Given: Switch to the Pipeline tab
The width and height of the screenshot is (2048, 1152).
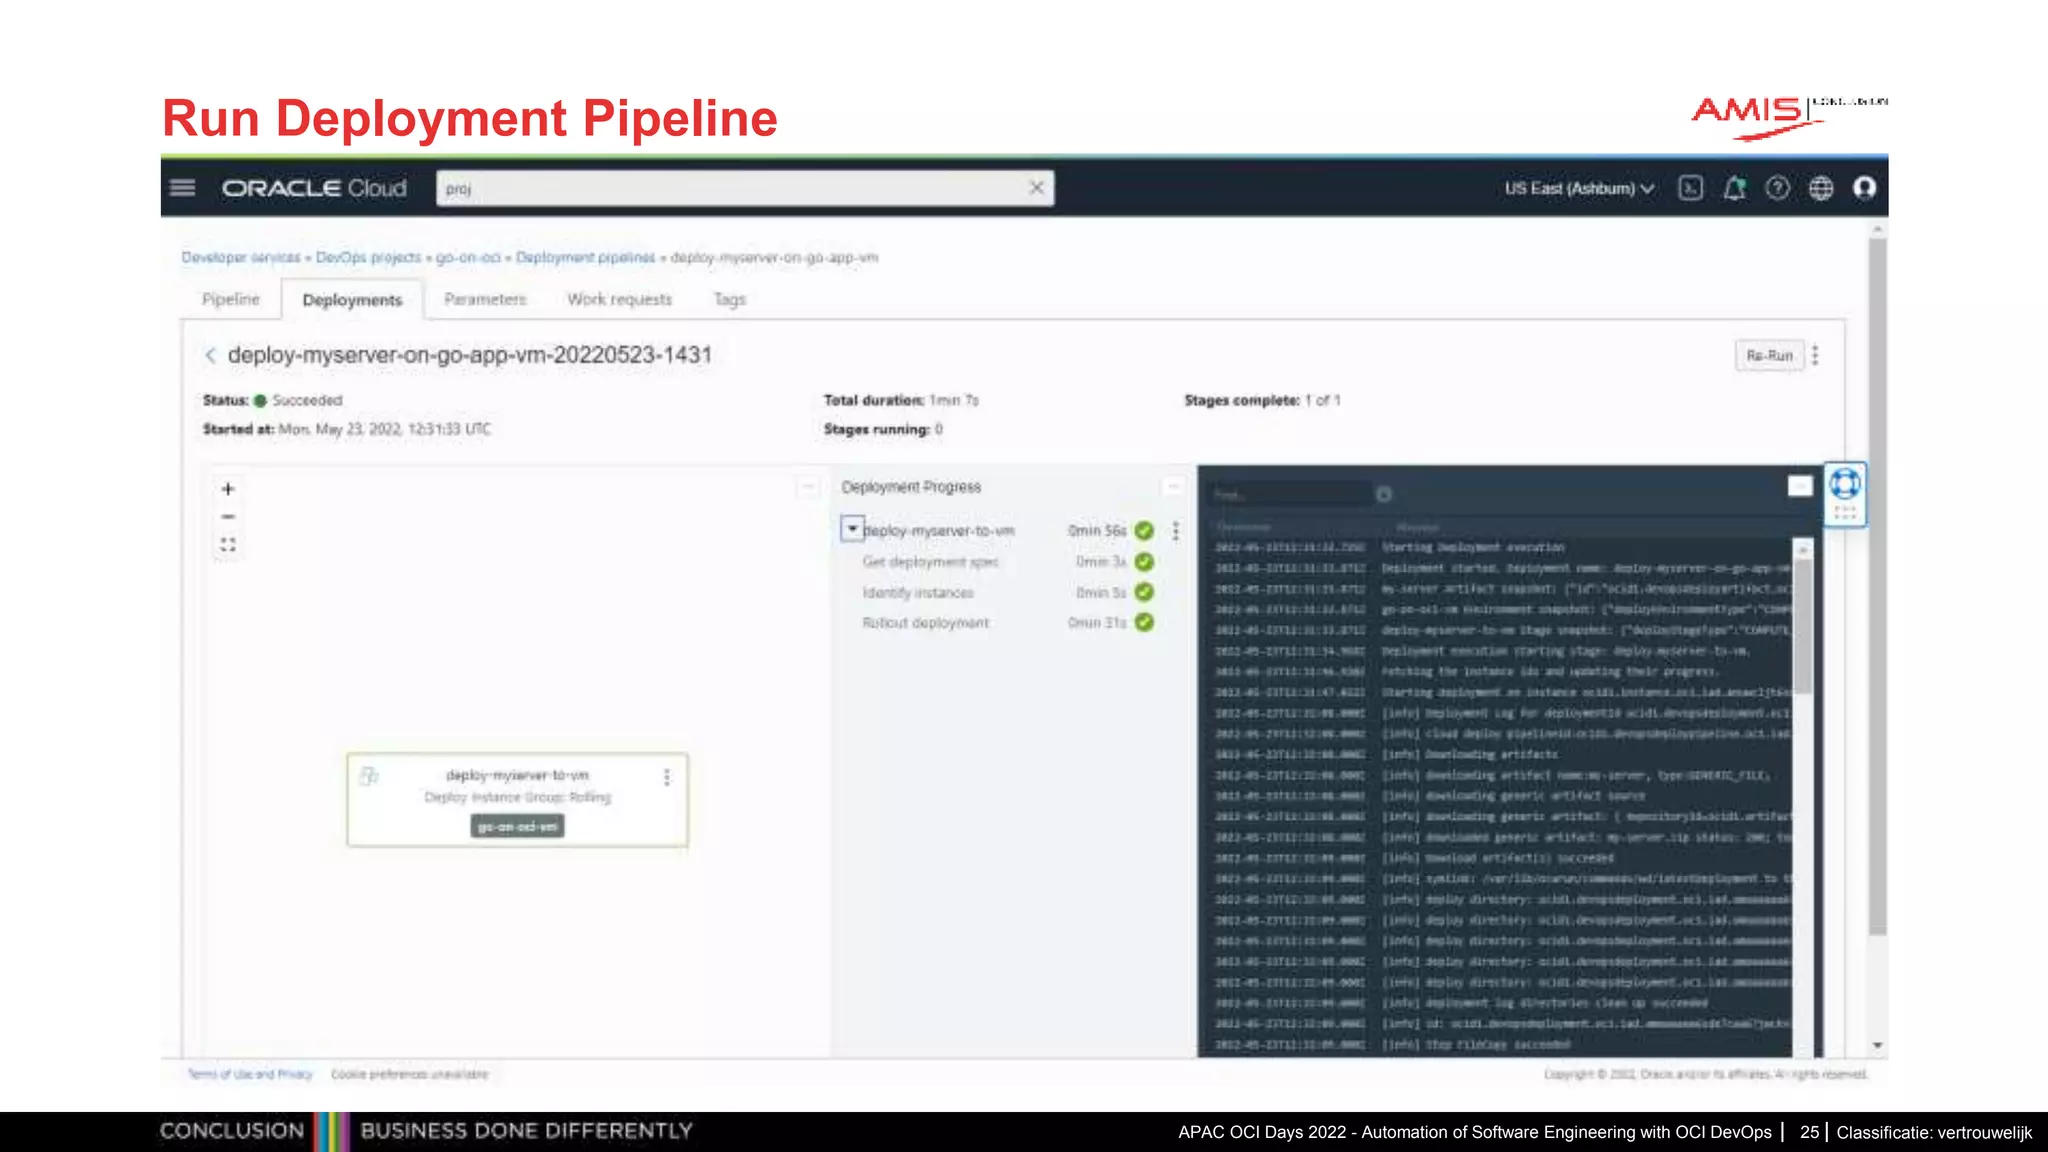Looking at the screenshot, I should click(x=231, y=299).
